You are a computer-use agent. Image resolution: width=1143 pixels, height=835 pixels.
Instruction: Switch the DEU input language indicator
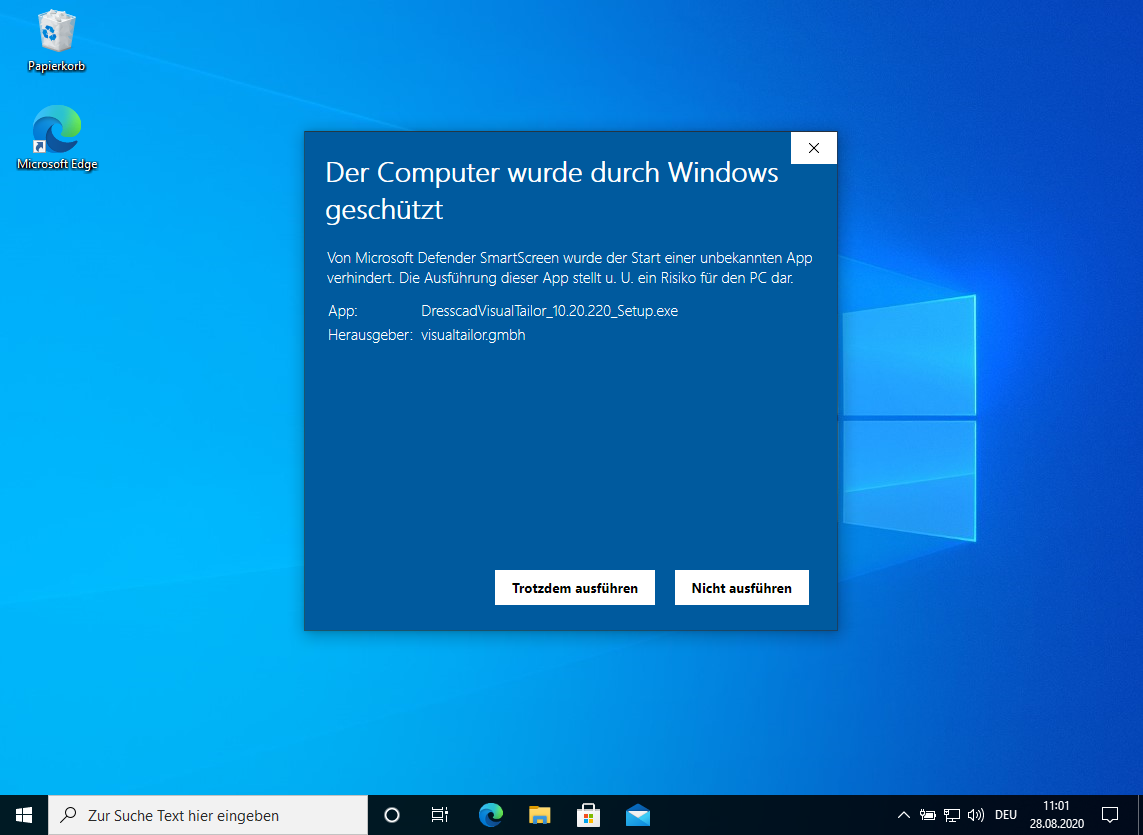tap(1006, 815)
